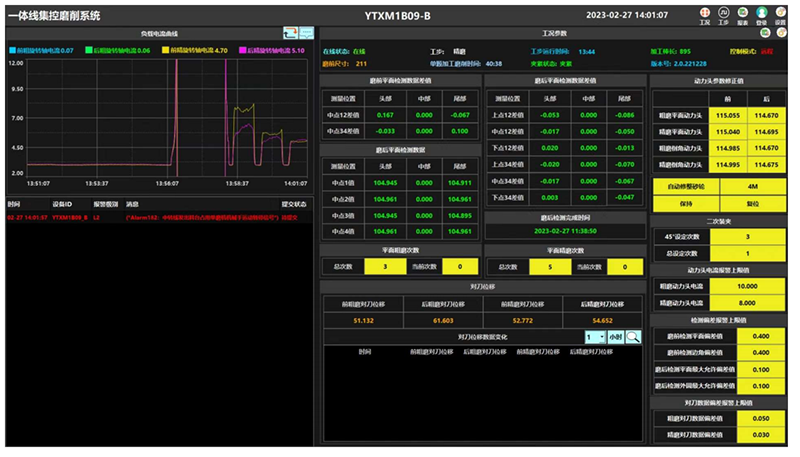Screen dimensions: 800x457
Task: Click the orange swap icon above the current chart
Action: pos(290,33)
